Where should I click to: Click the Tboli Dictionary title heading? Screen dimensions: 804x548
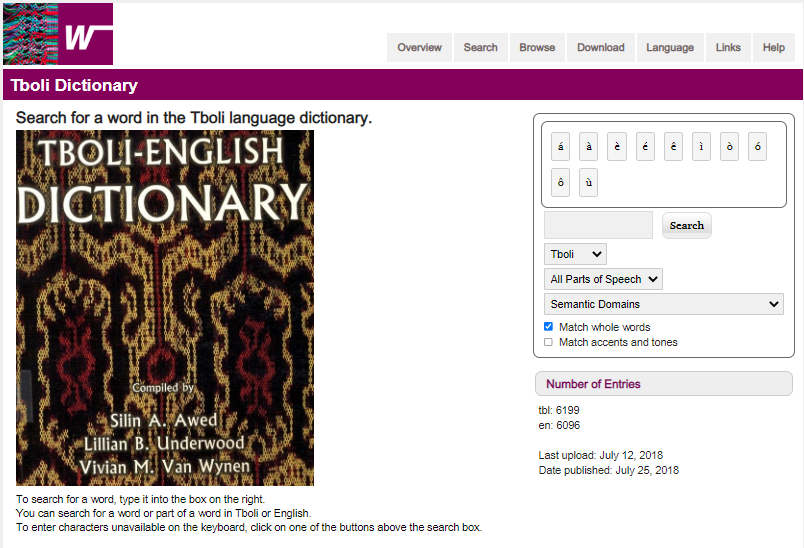pos(74,85)
